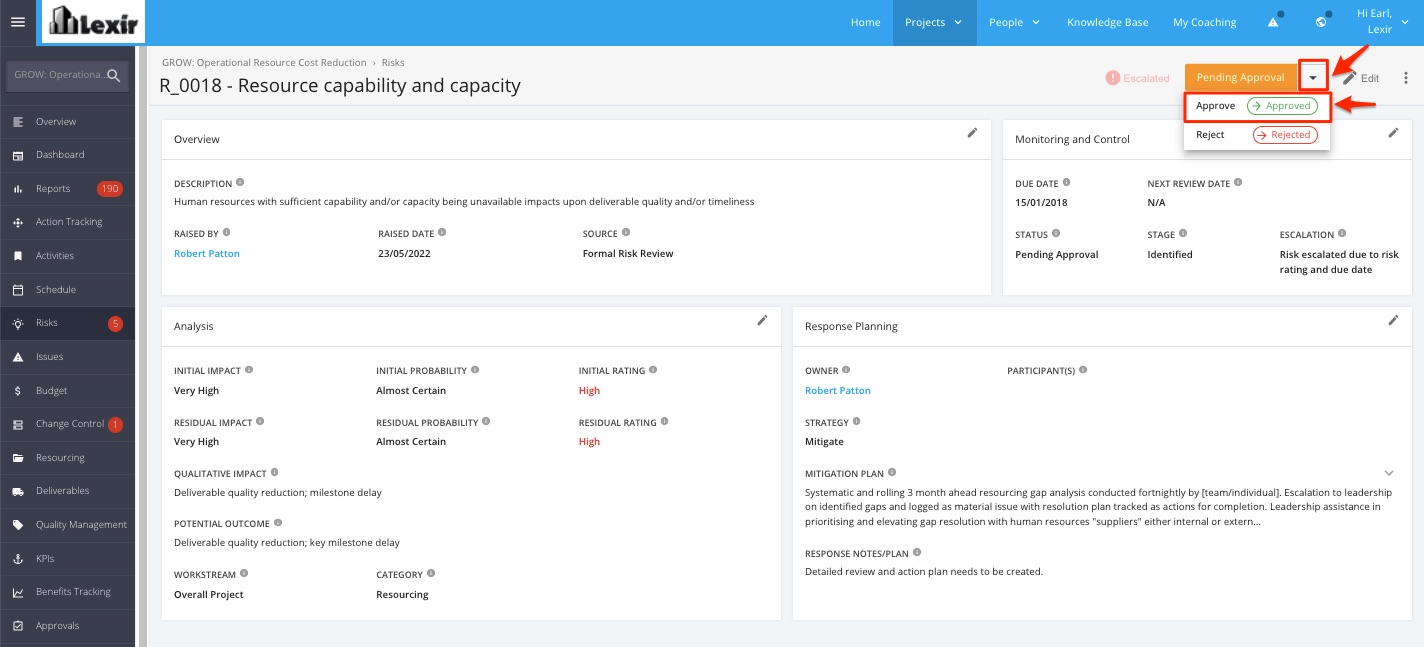
Task: Click info icon beside Qualitative Impact
Action: pyautogui.click(x=274, y=472)
